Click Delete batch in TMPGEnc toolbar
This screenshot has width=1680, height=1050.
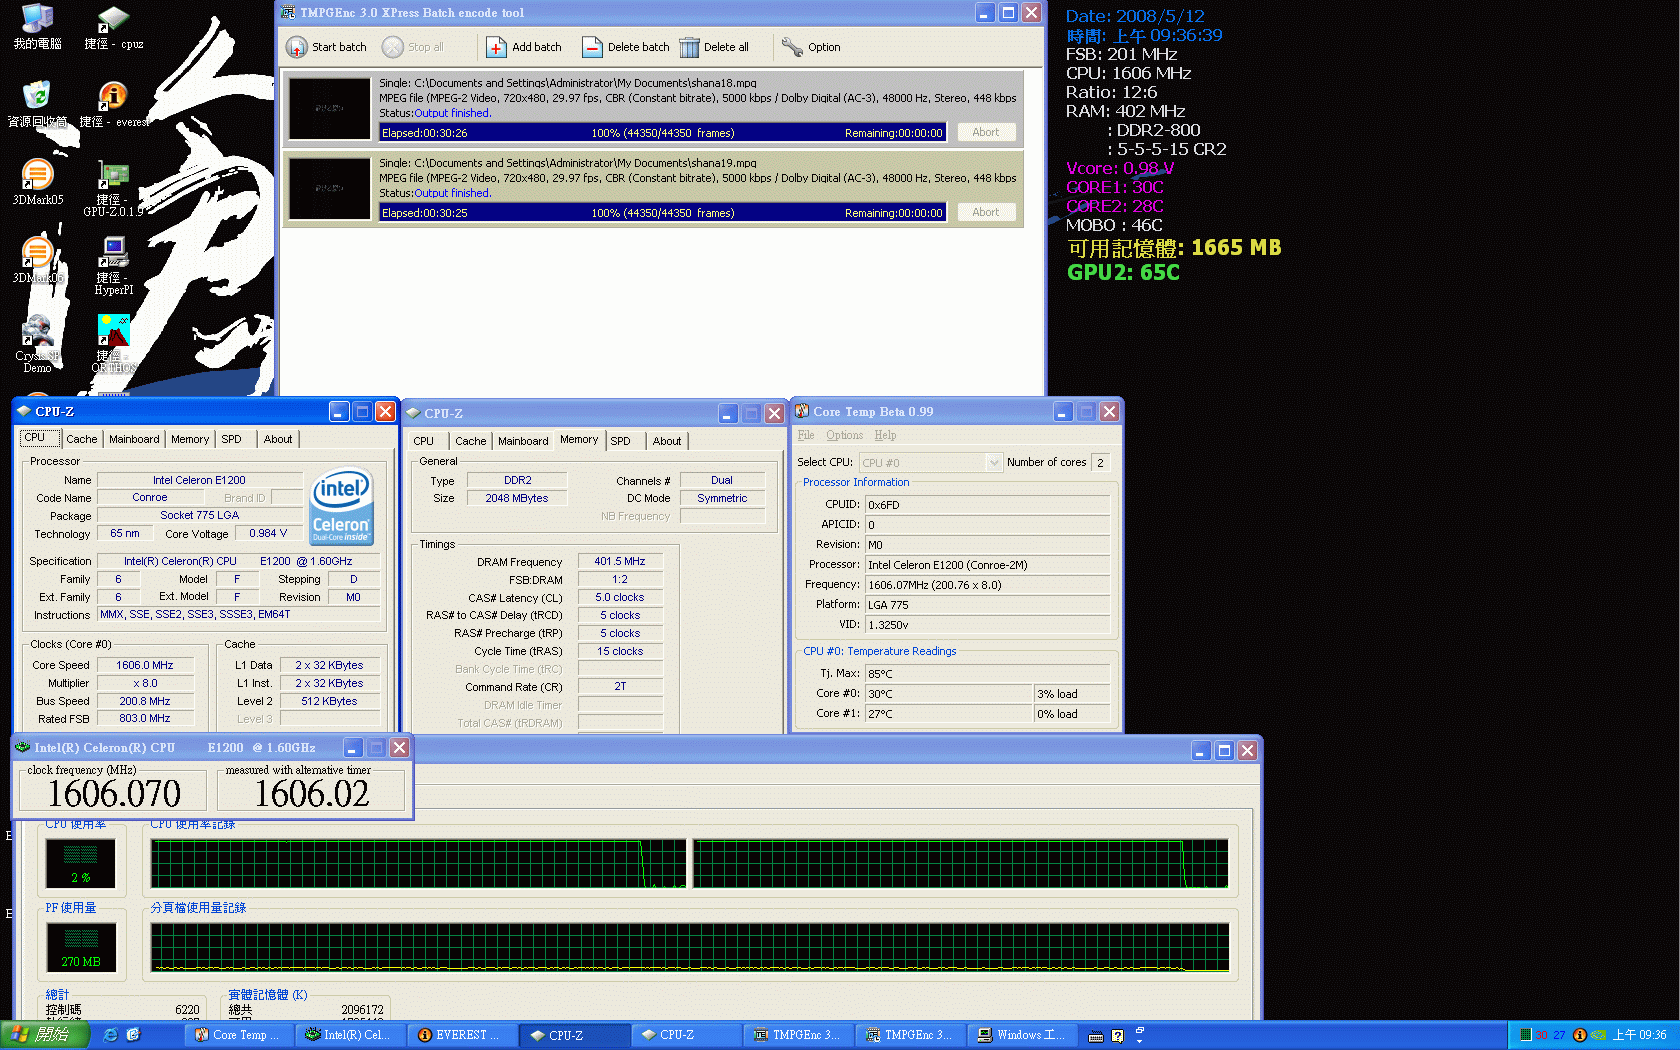pos(626,47)
